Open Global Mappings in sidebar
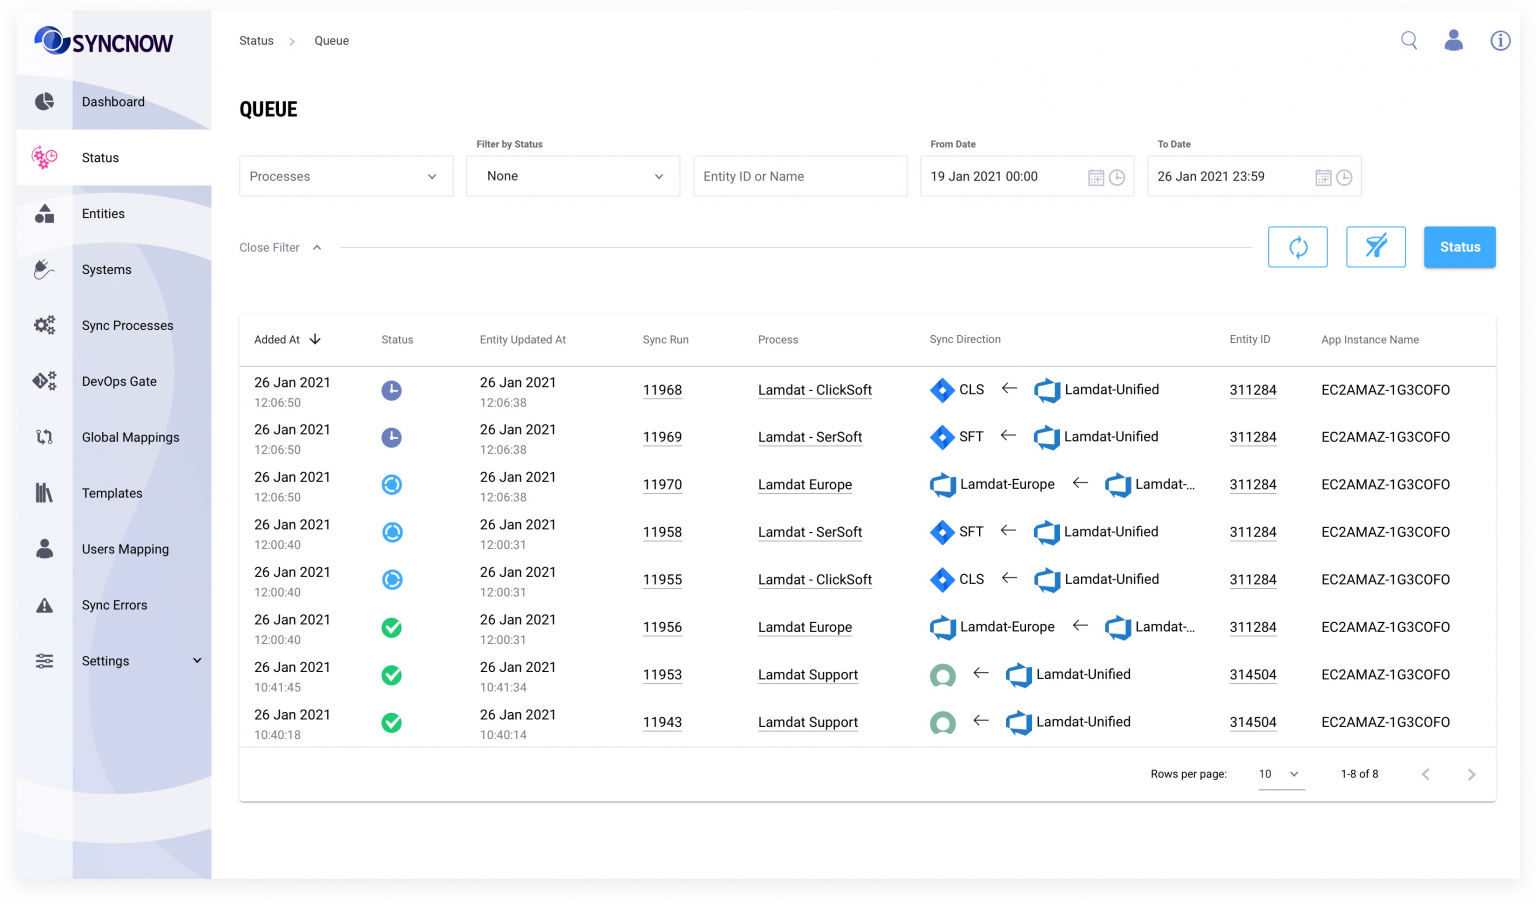The image size is (1536, 904). pos(114,438)
